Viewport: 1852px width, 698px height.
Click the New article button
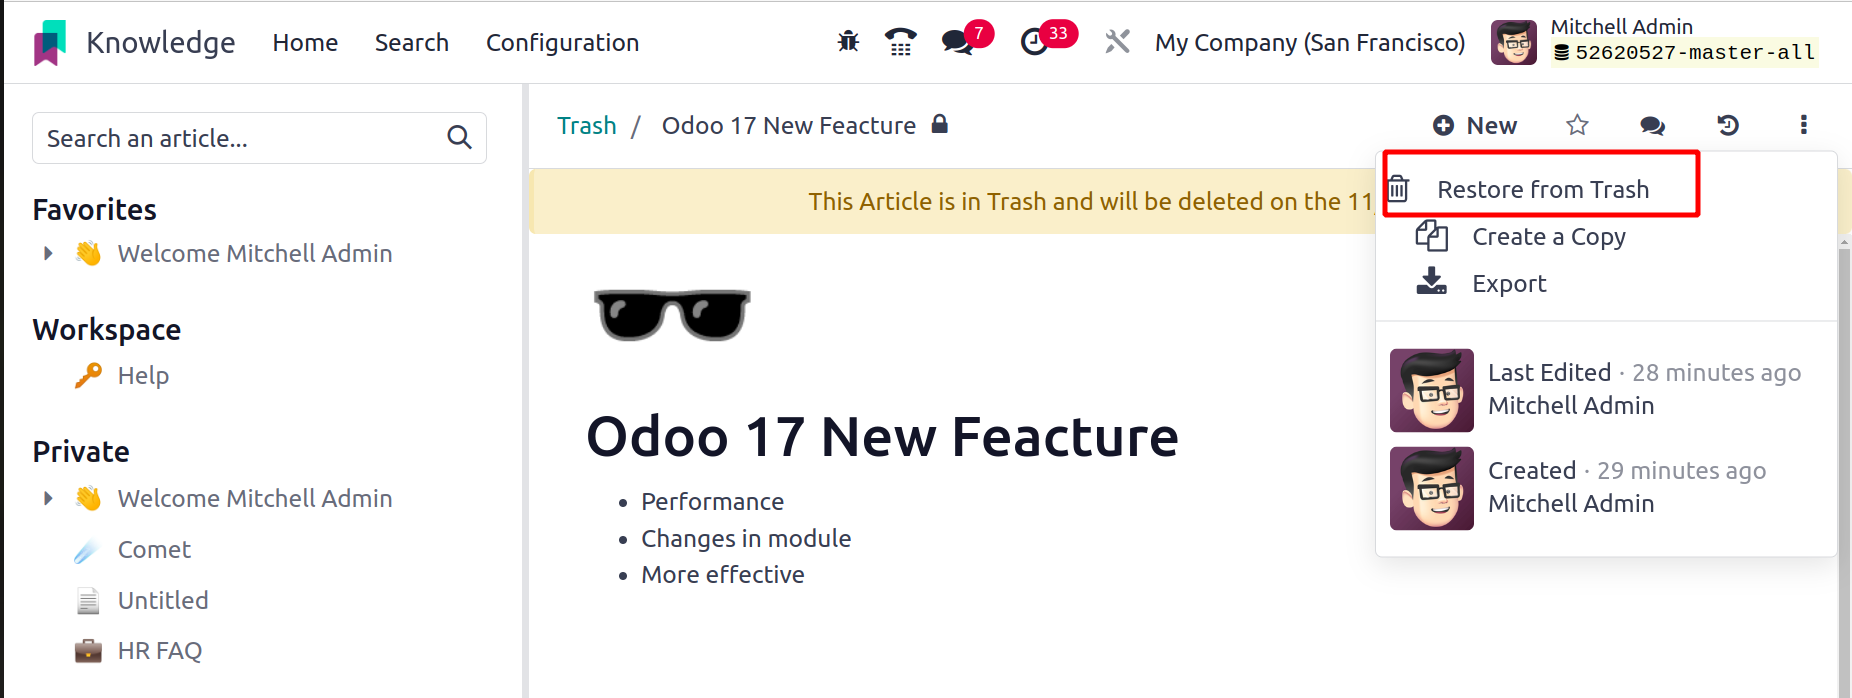point(1475,125)
